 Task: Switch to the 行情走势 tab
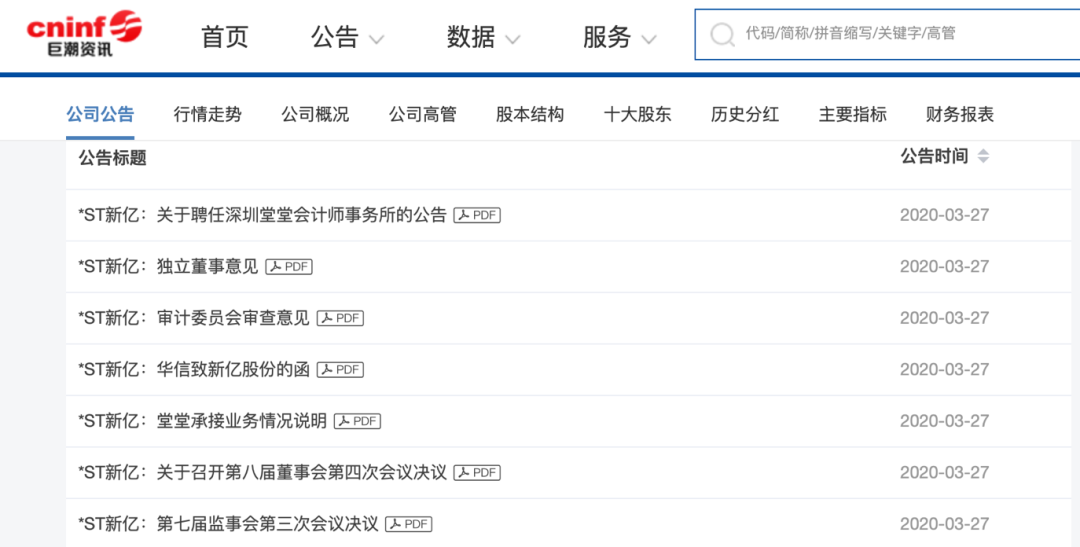(207, 114)
